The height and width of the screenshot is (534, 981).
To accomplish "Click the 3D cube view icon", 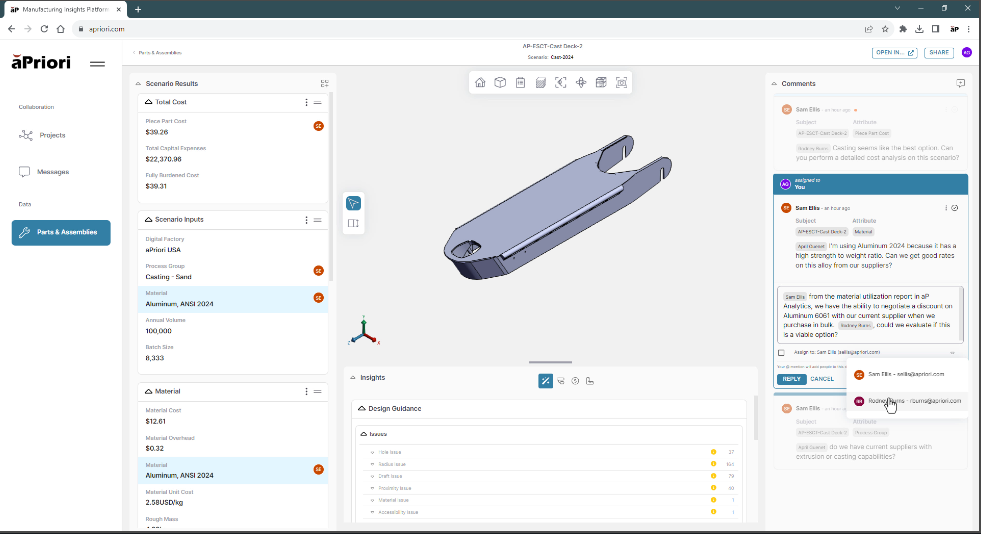I will coord(501,83).
